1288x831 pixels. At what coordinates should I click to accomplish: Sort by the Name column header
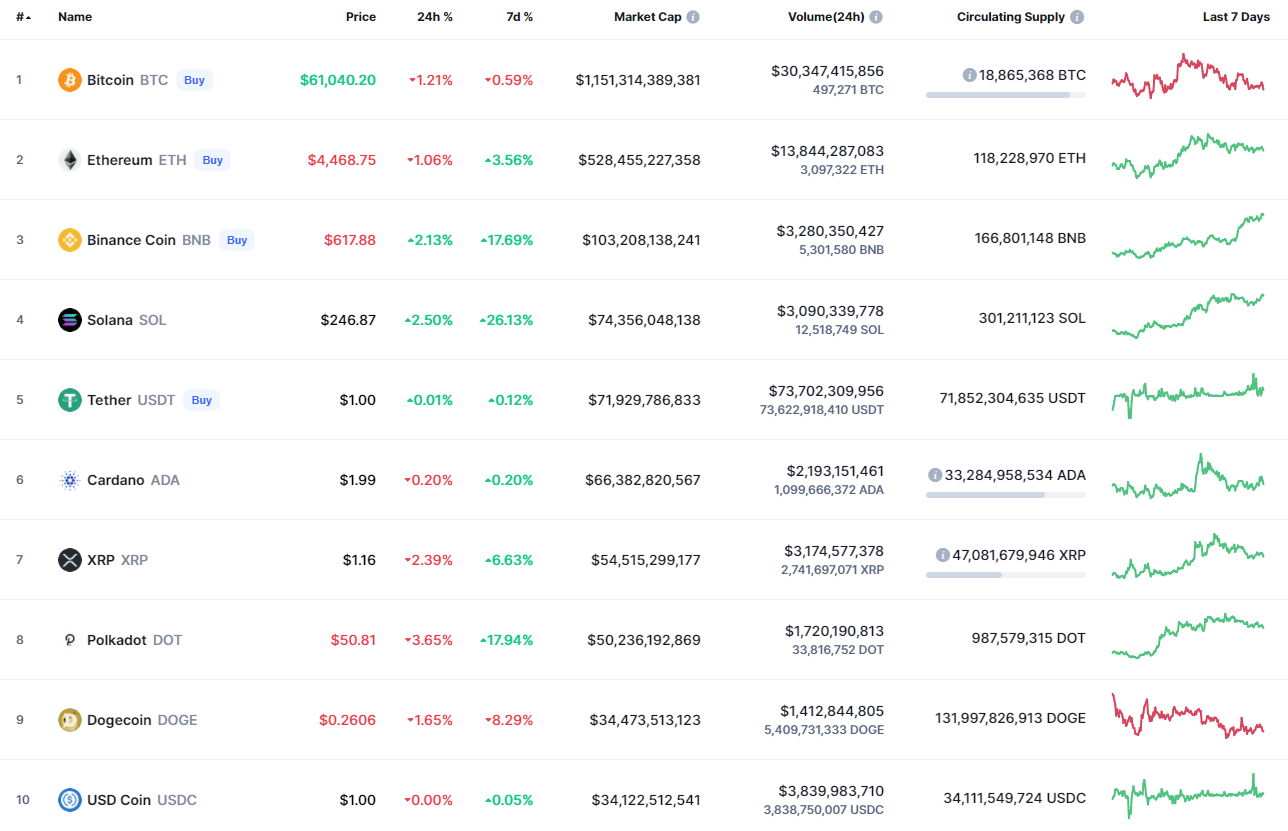pyautogui.click(x=75, y=17)
